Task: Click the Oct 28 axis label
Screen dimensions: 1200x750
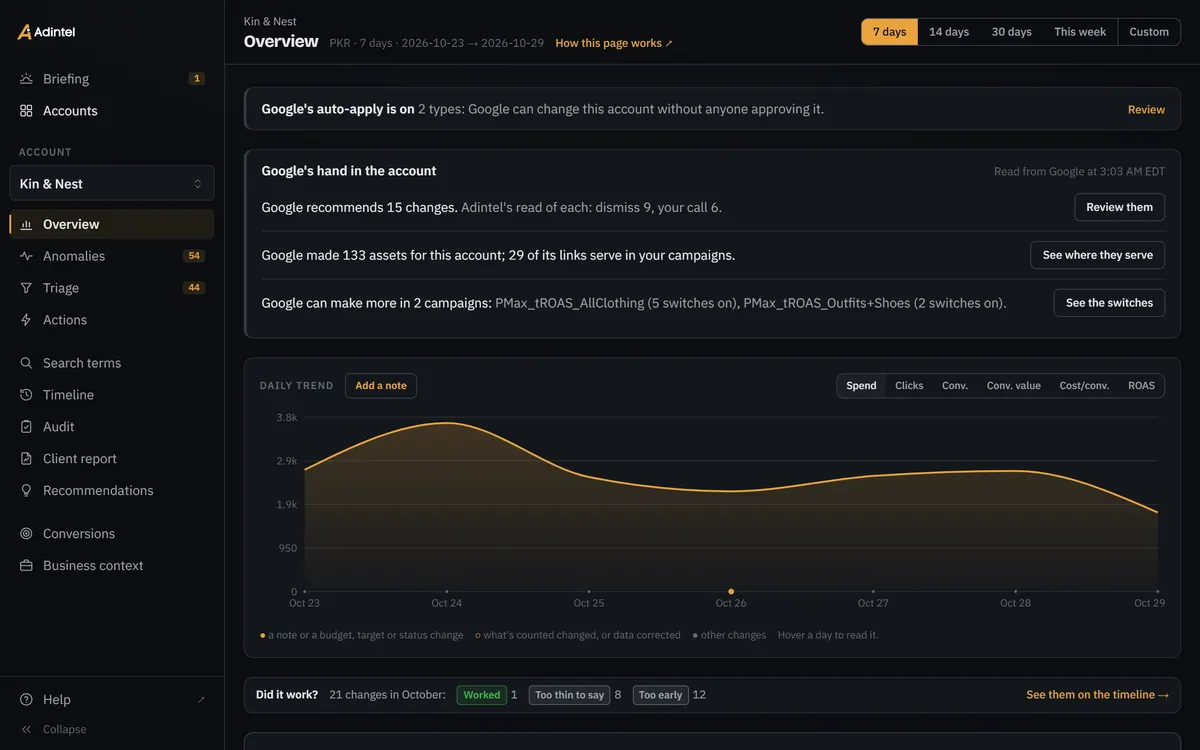Action: 1015,604
